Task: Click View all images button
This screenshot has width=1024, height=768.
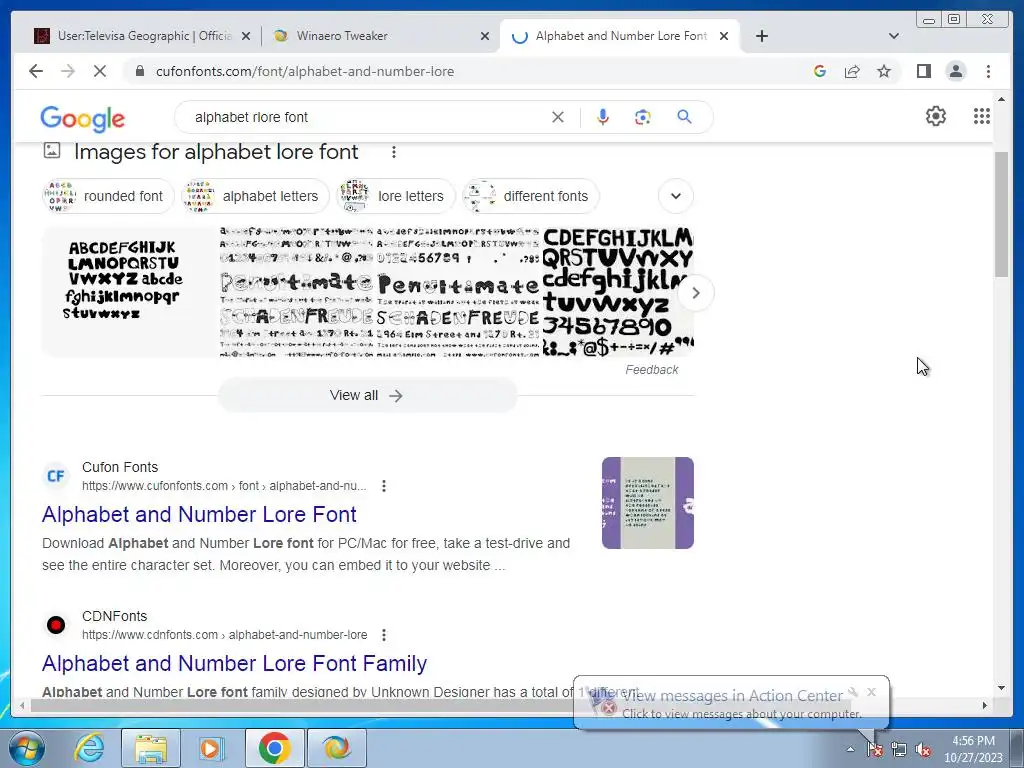Action: pos(367,395)
